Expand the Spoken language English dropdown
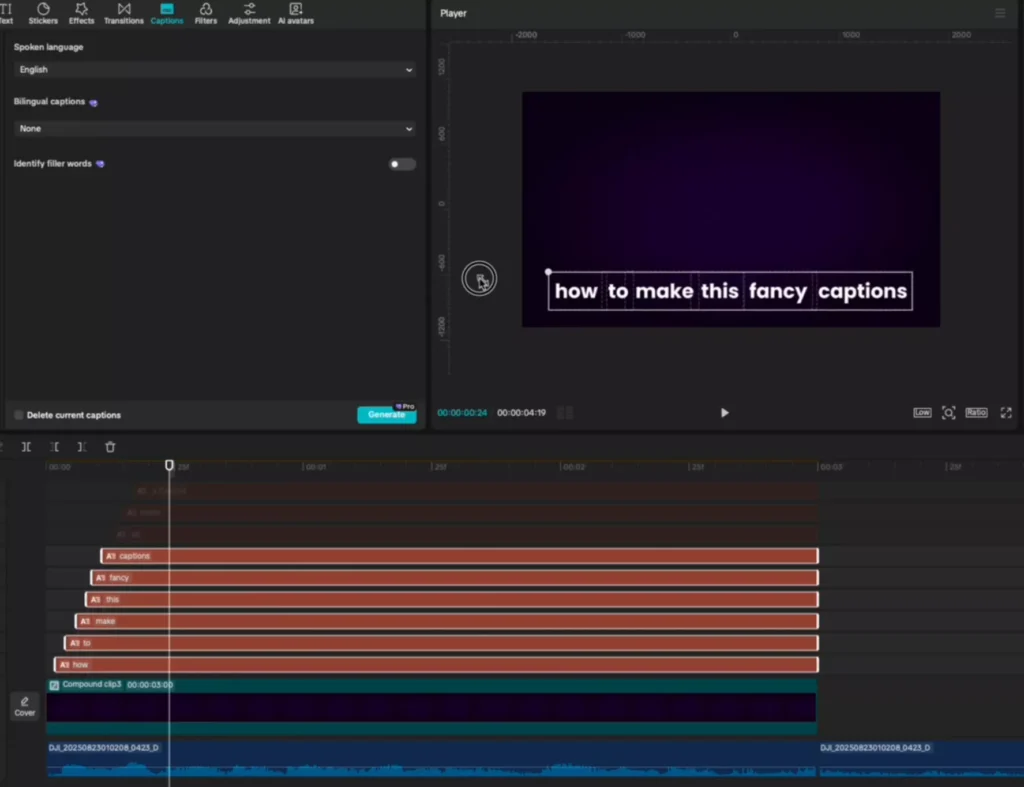The height and width of the screenshot is (787, 1024). tap(215, 70)
